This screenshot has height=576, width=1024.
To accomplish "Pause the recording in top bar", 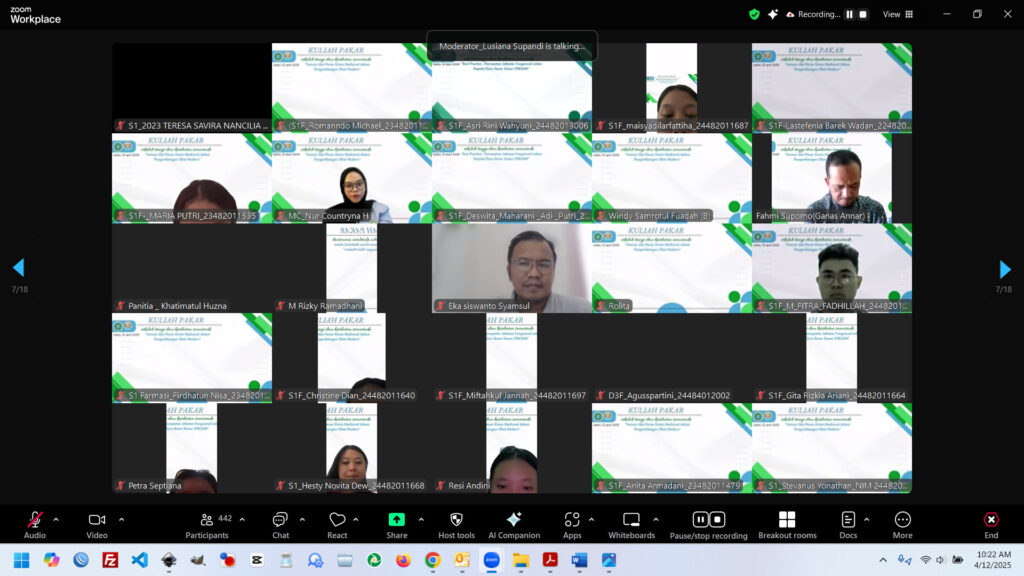I will click(849, 14).
